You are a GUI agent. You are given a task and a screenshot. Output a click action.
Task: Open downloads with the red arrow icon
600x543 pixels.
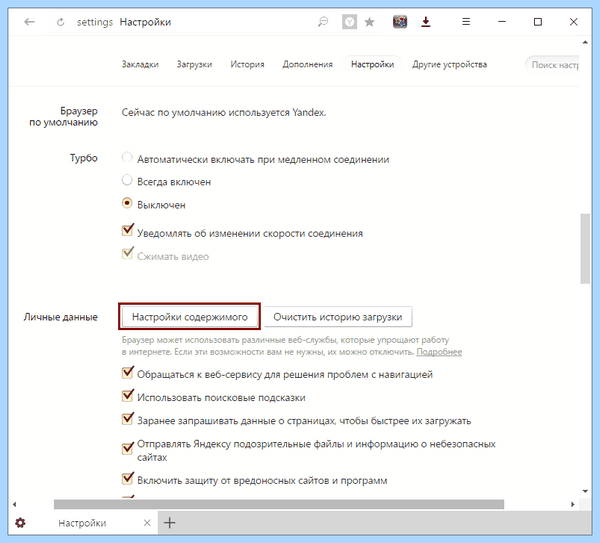coord(426,22)
